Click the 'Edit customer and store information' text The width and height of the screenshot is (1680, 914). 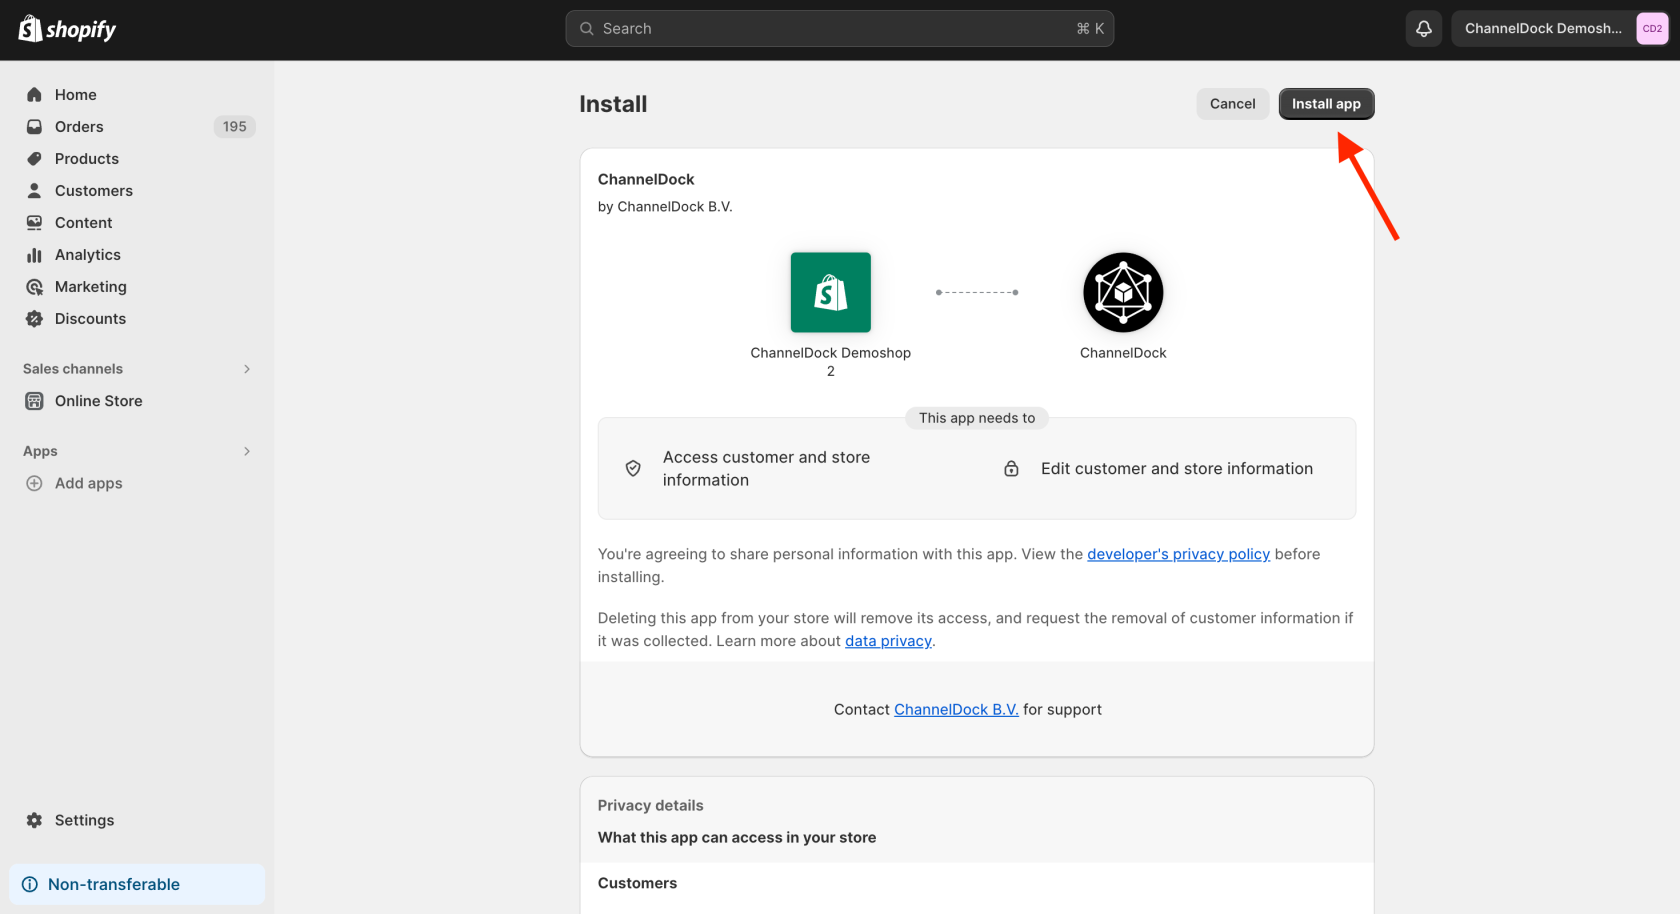[1177, 469]
